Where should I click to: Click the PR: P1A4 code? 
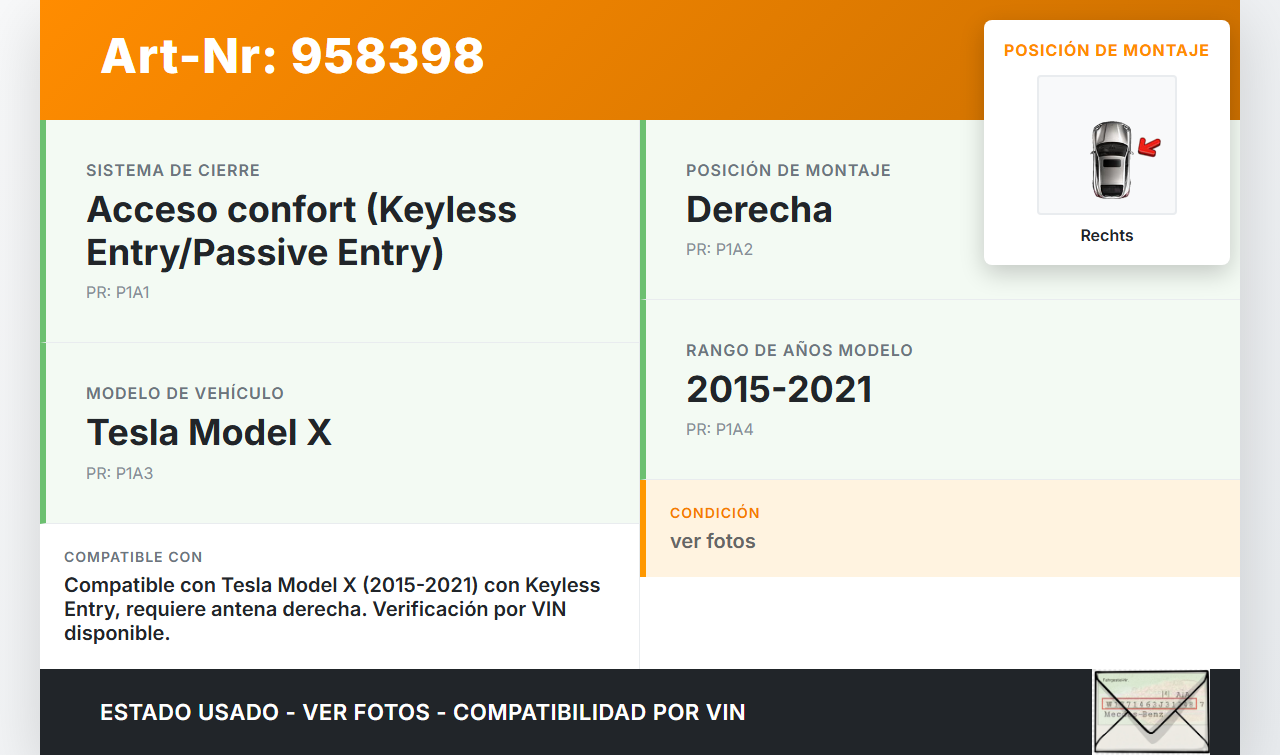(720, 429)
